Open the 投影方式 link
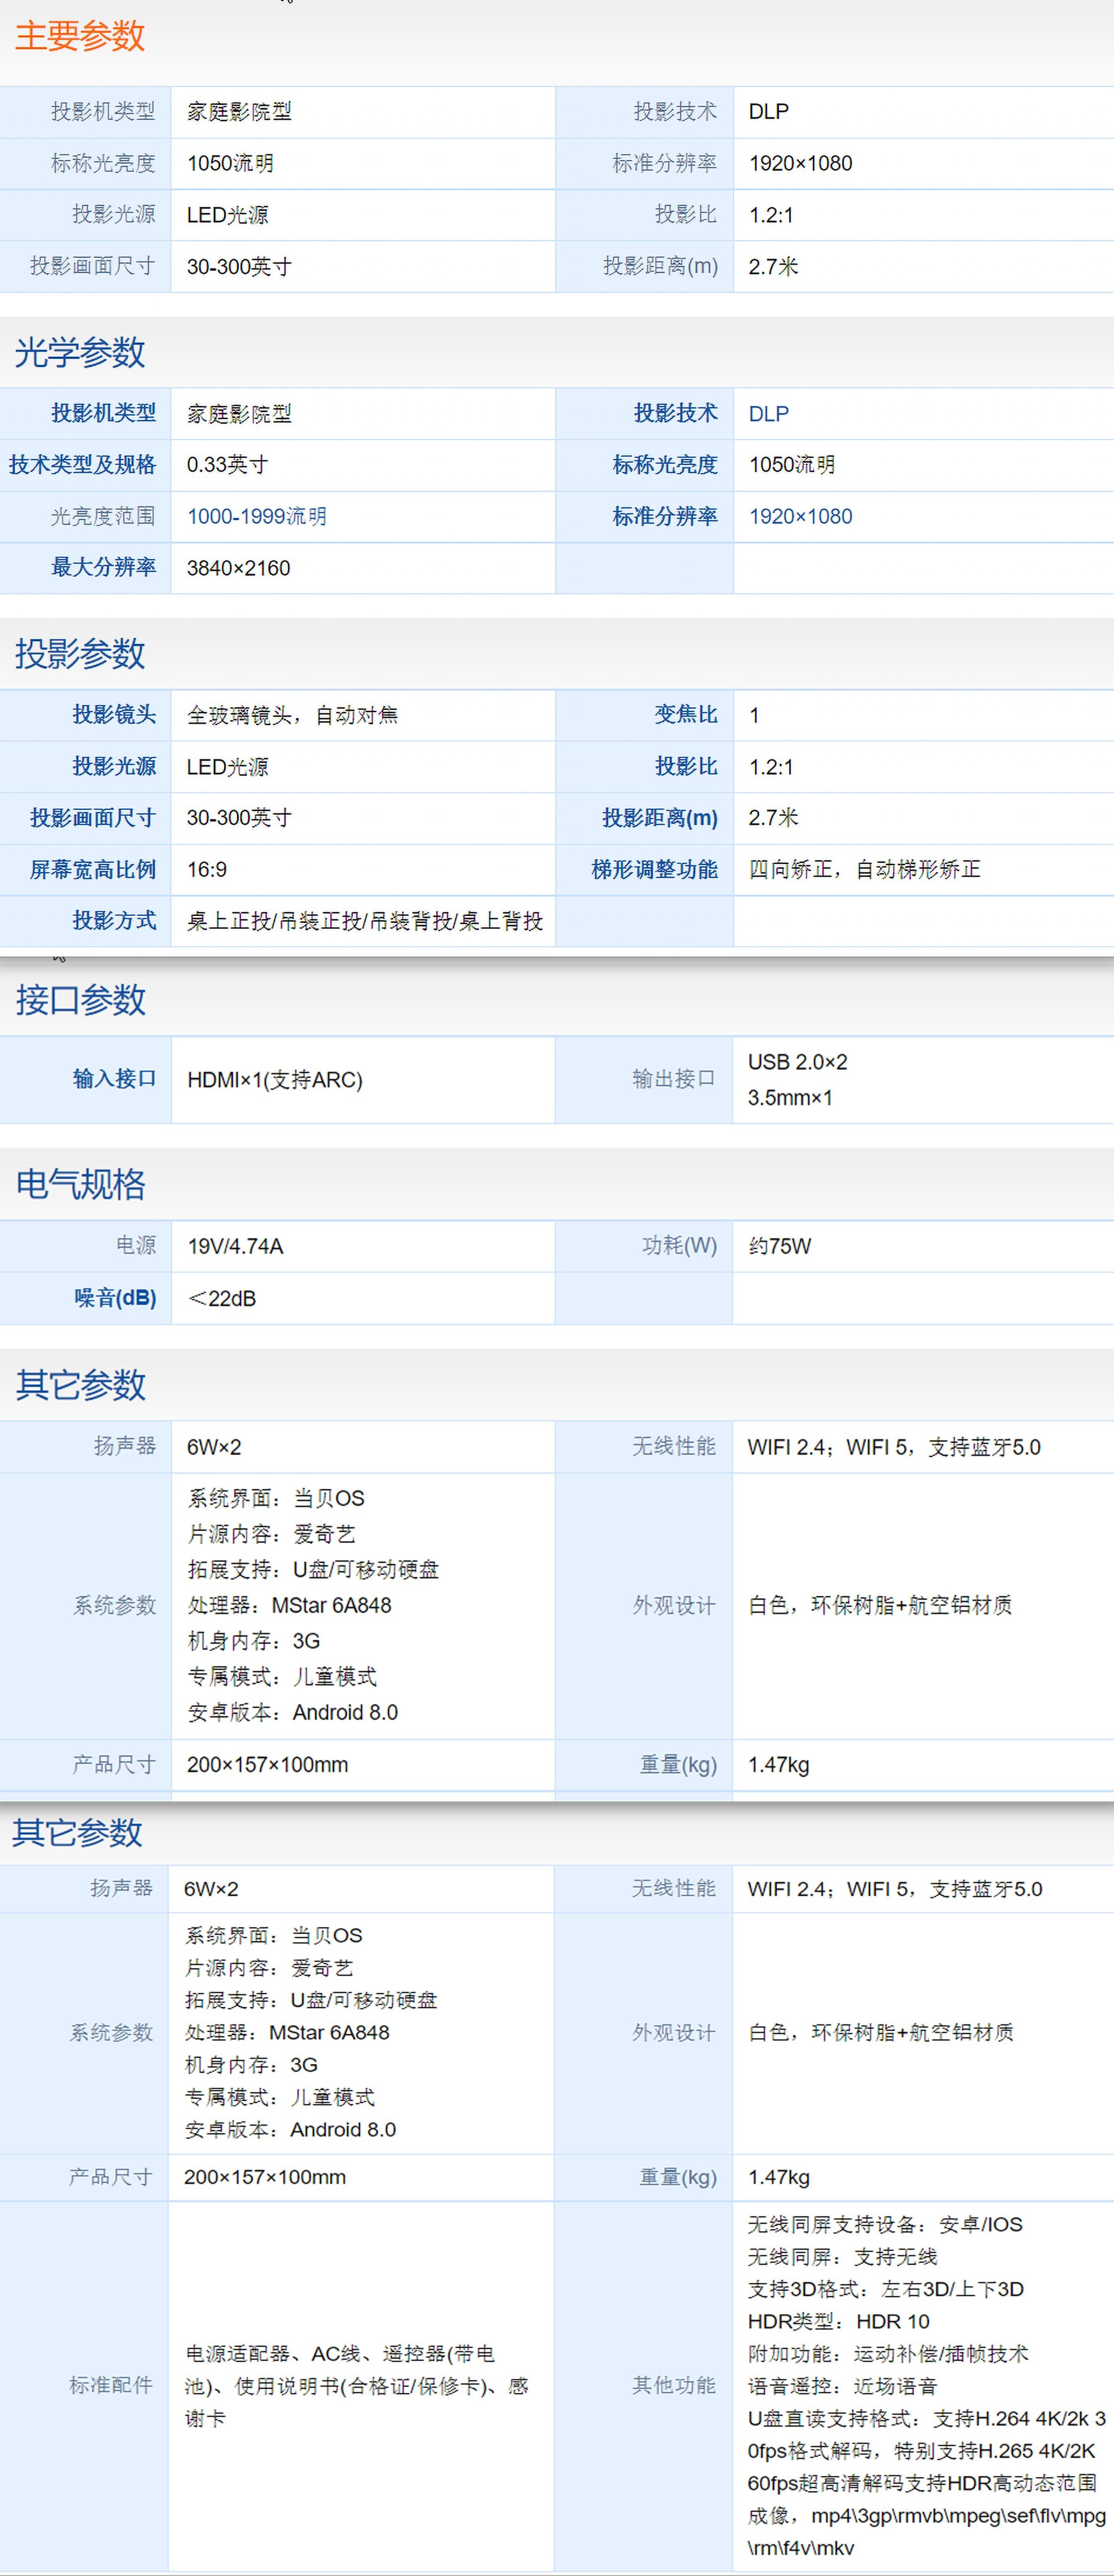 click(x=114, y=921)
